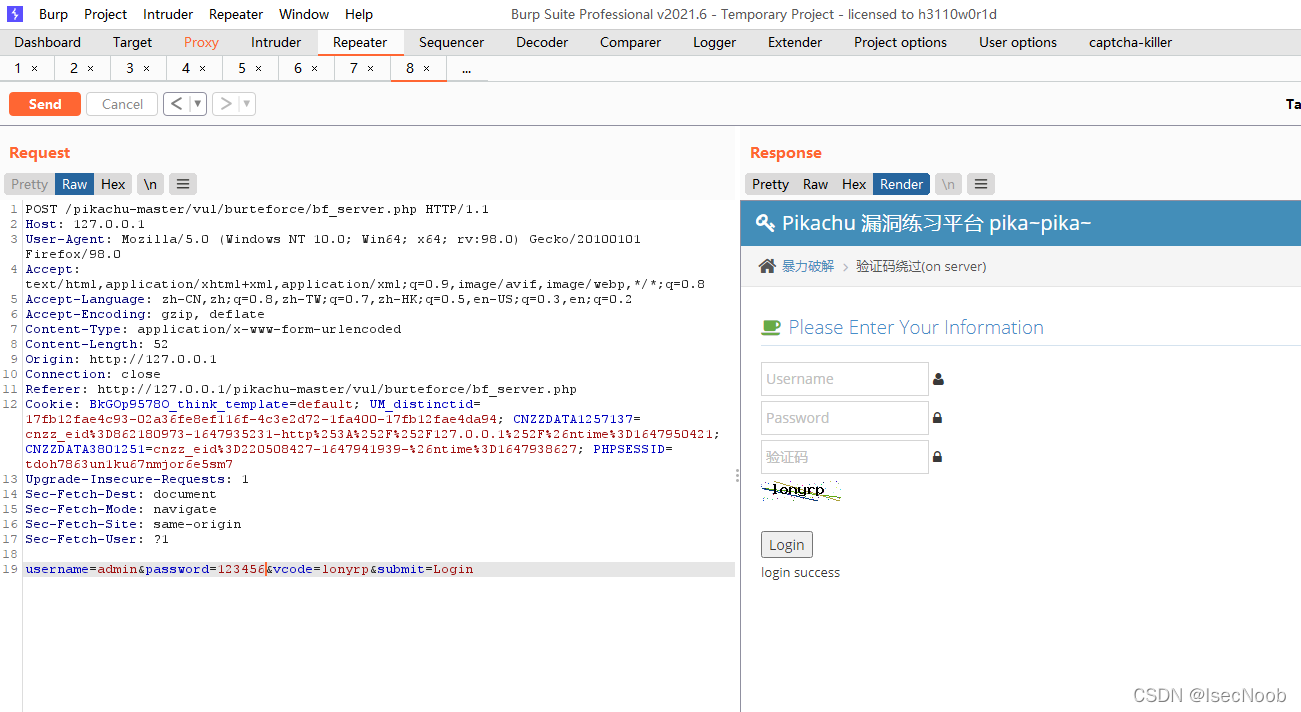
Task: Go back to previous request with left arrow
Action: (x=176, y=104)
